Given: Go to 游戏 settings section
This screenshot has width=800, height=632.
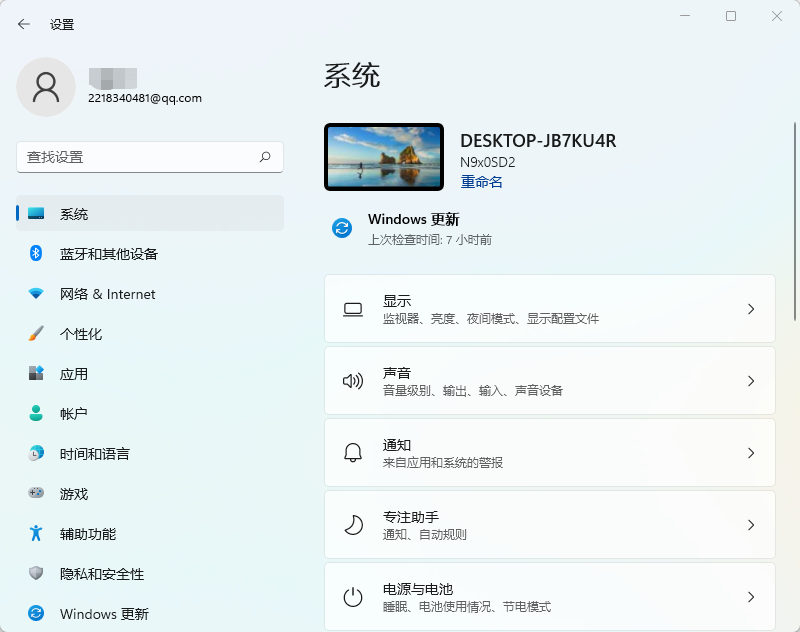Looking at the screenshot, I should coord(150,493).
